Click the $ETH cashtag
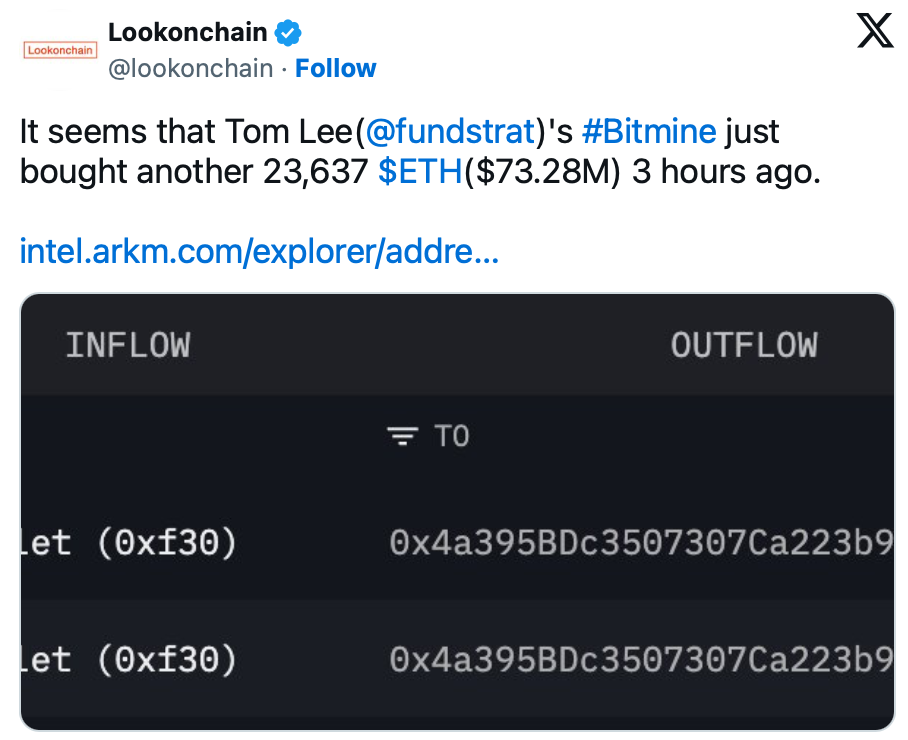The width and height of the screenshot is (908, 740). click(420, 172)
